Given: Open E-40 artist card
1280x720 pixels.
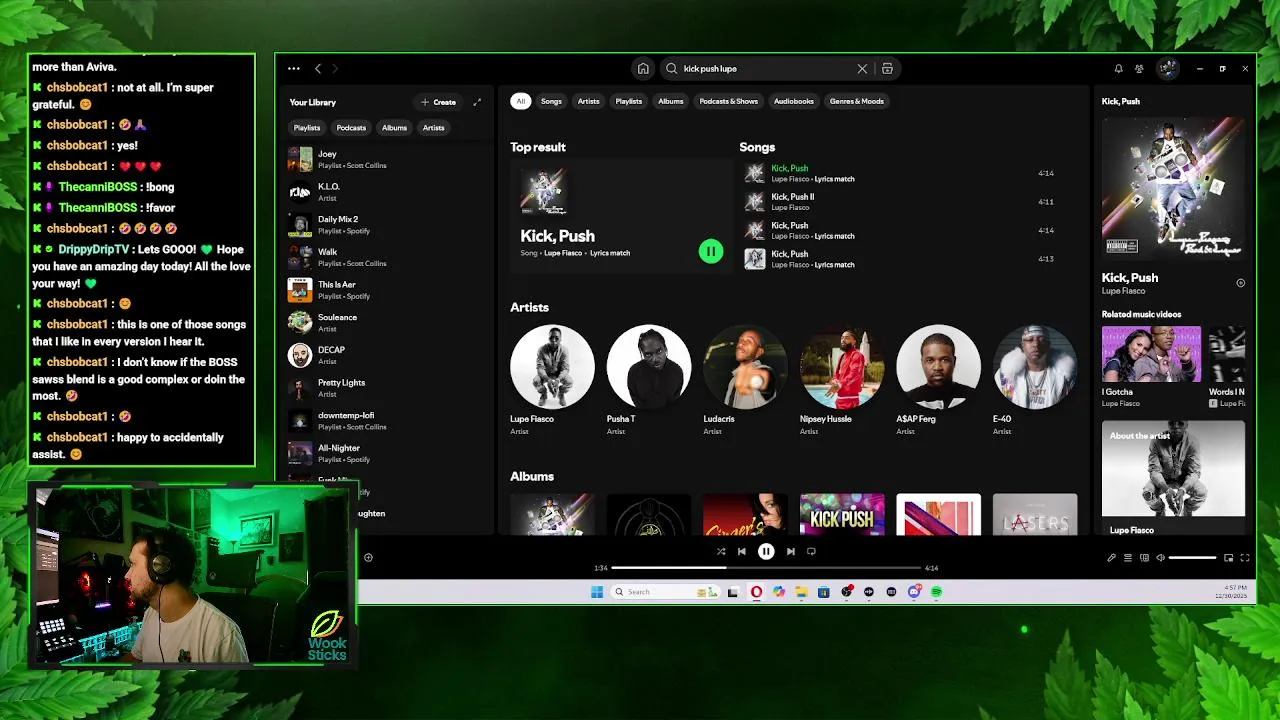Looking at the screenshot, I should 1035,381.
